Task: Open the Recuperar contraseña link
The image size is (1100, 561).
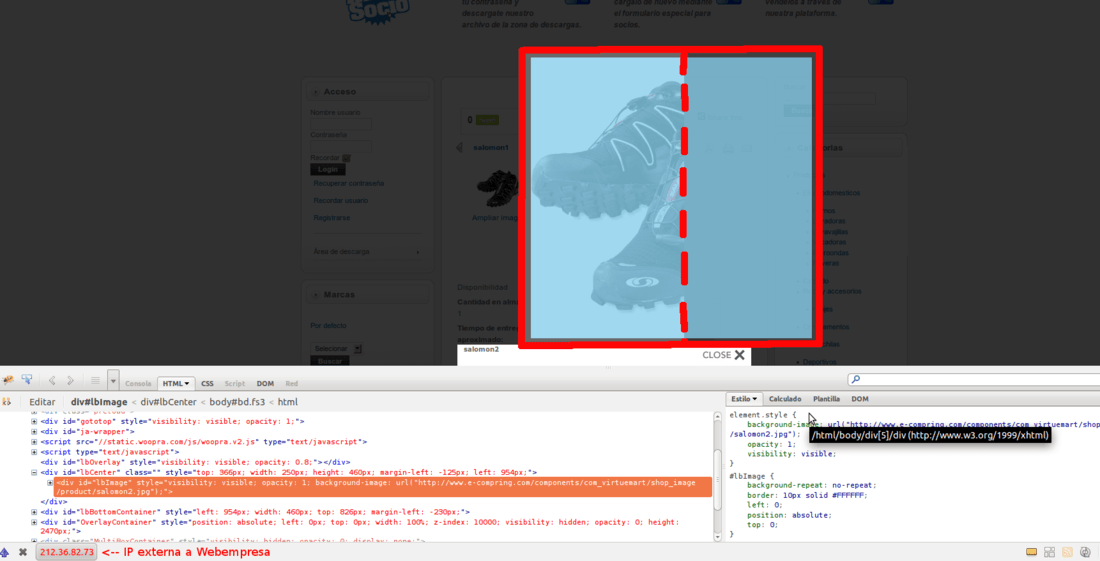Action: (349, 184)
